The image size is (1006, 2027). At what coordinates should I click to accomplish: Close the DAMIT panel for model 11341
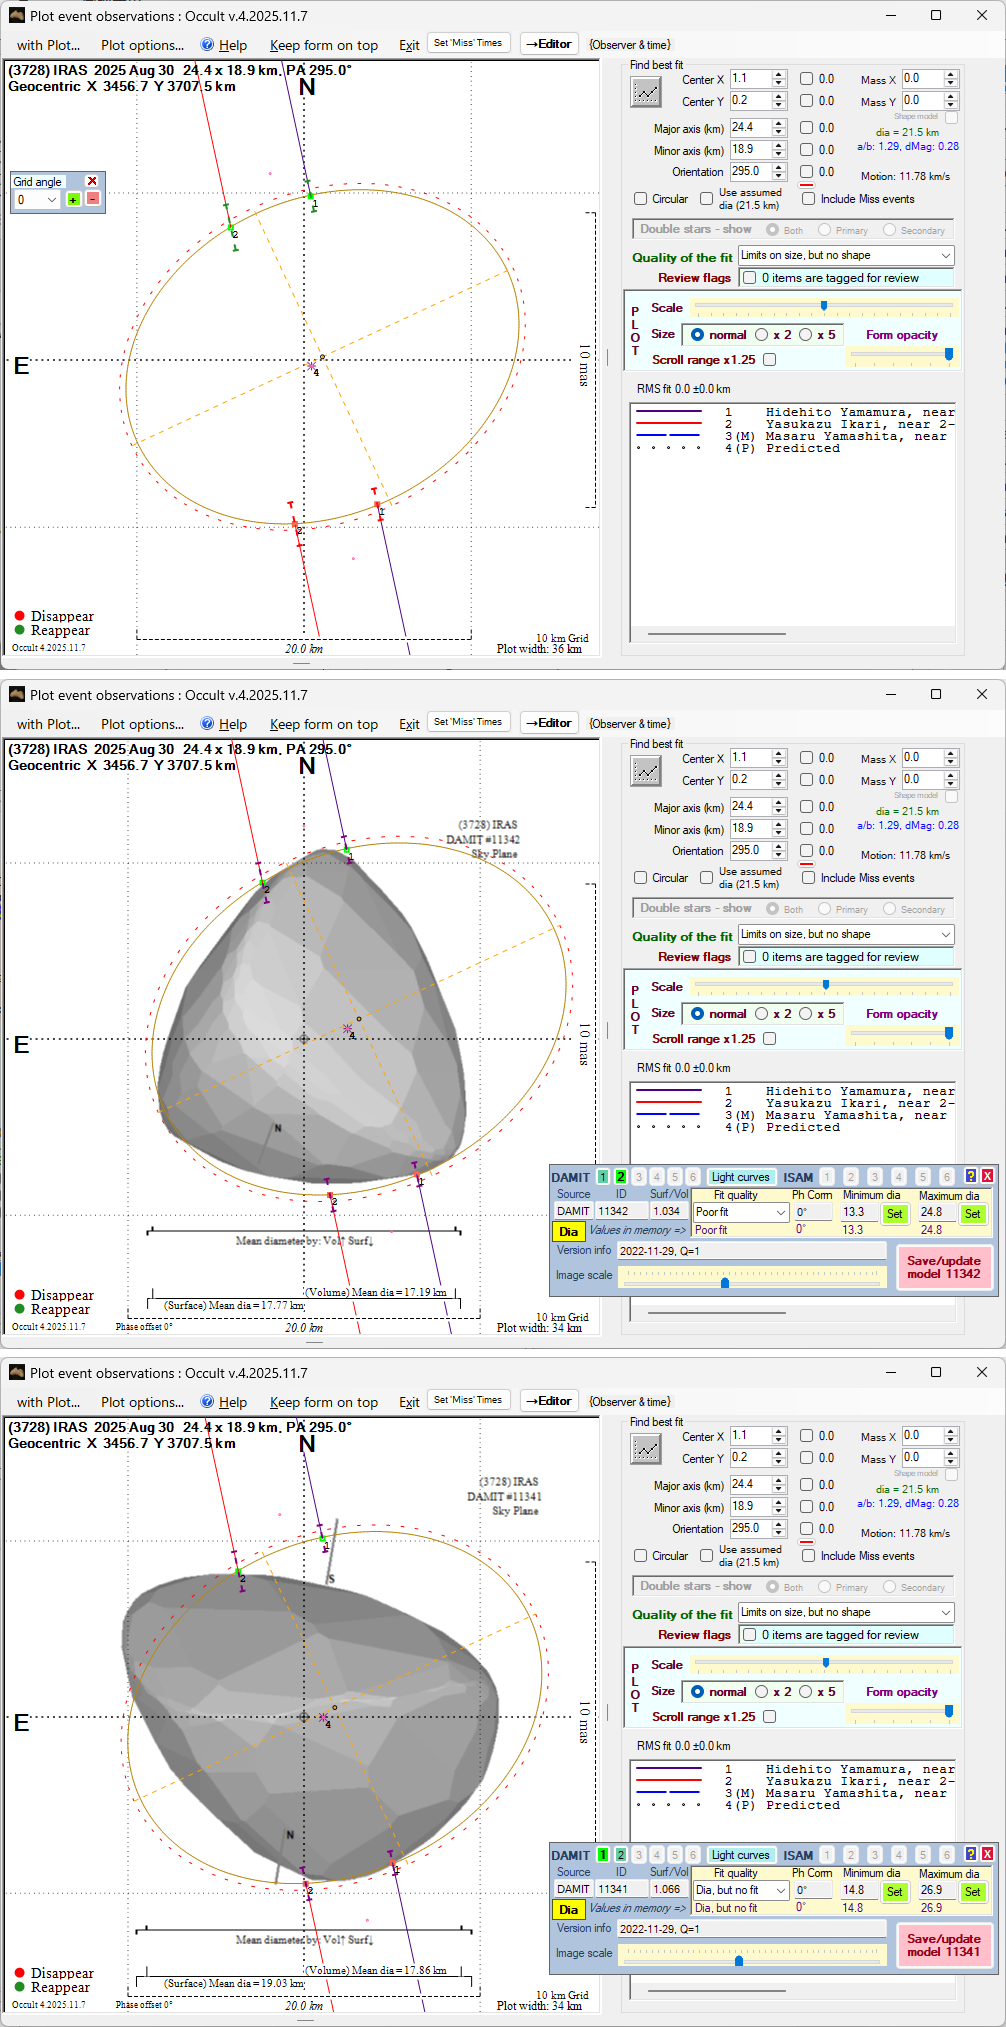[x=987, y=1854]
